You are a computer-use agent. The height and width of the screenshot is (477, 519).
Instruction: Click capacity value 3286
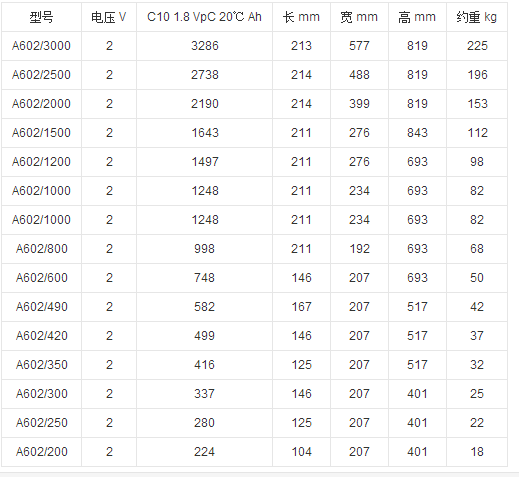(x=205, y=46)
